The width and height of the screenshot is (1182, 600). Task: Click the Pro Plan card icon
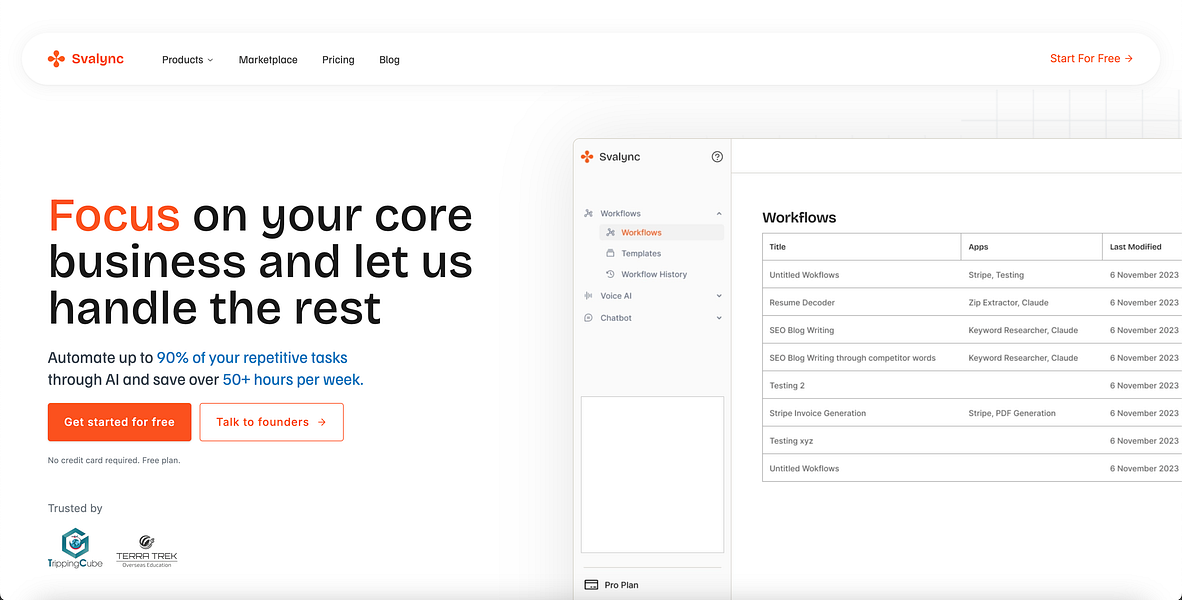[591, 585]
